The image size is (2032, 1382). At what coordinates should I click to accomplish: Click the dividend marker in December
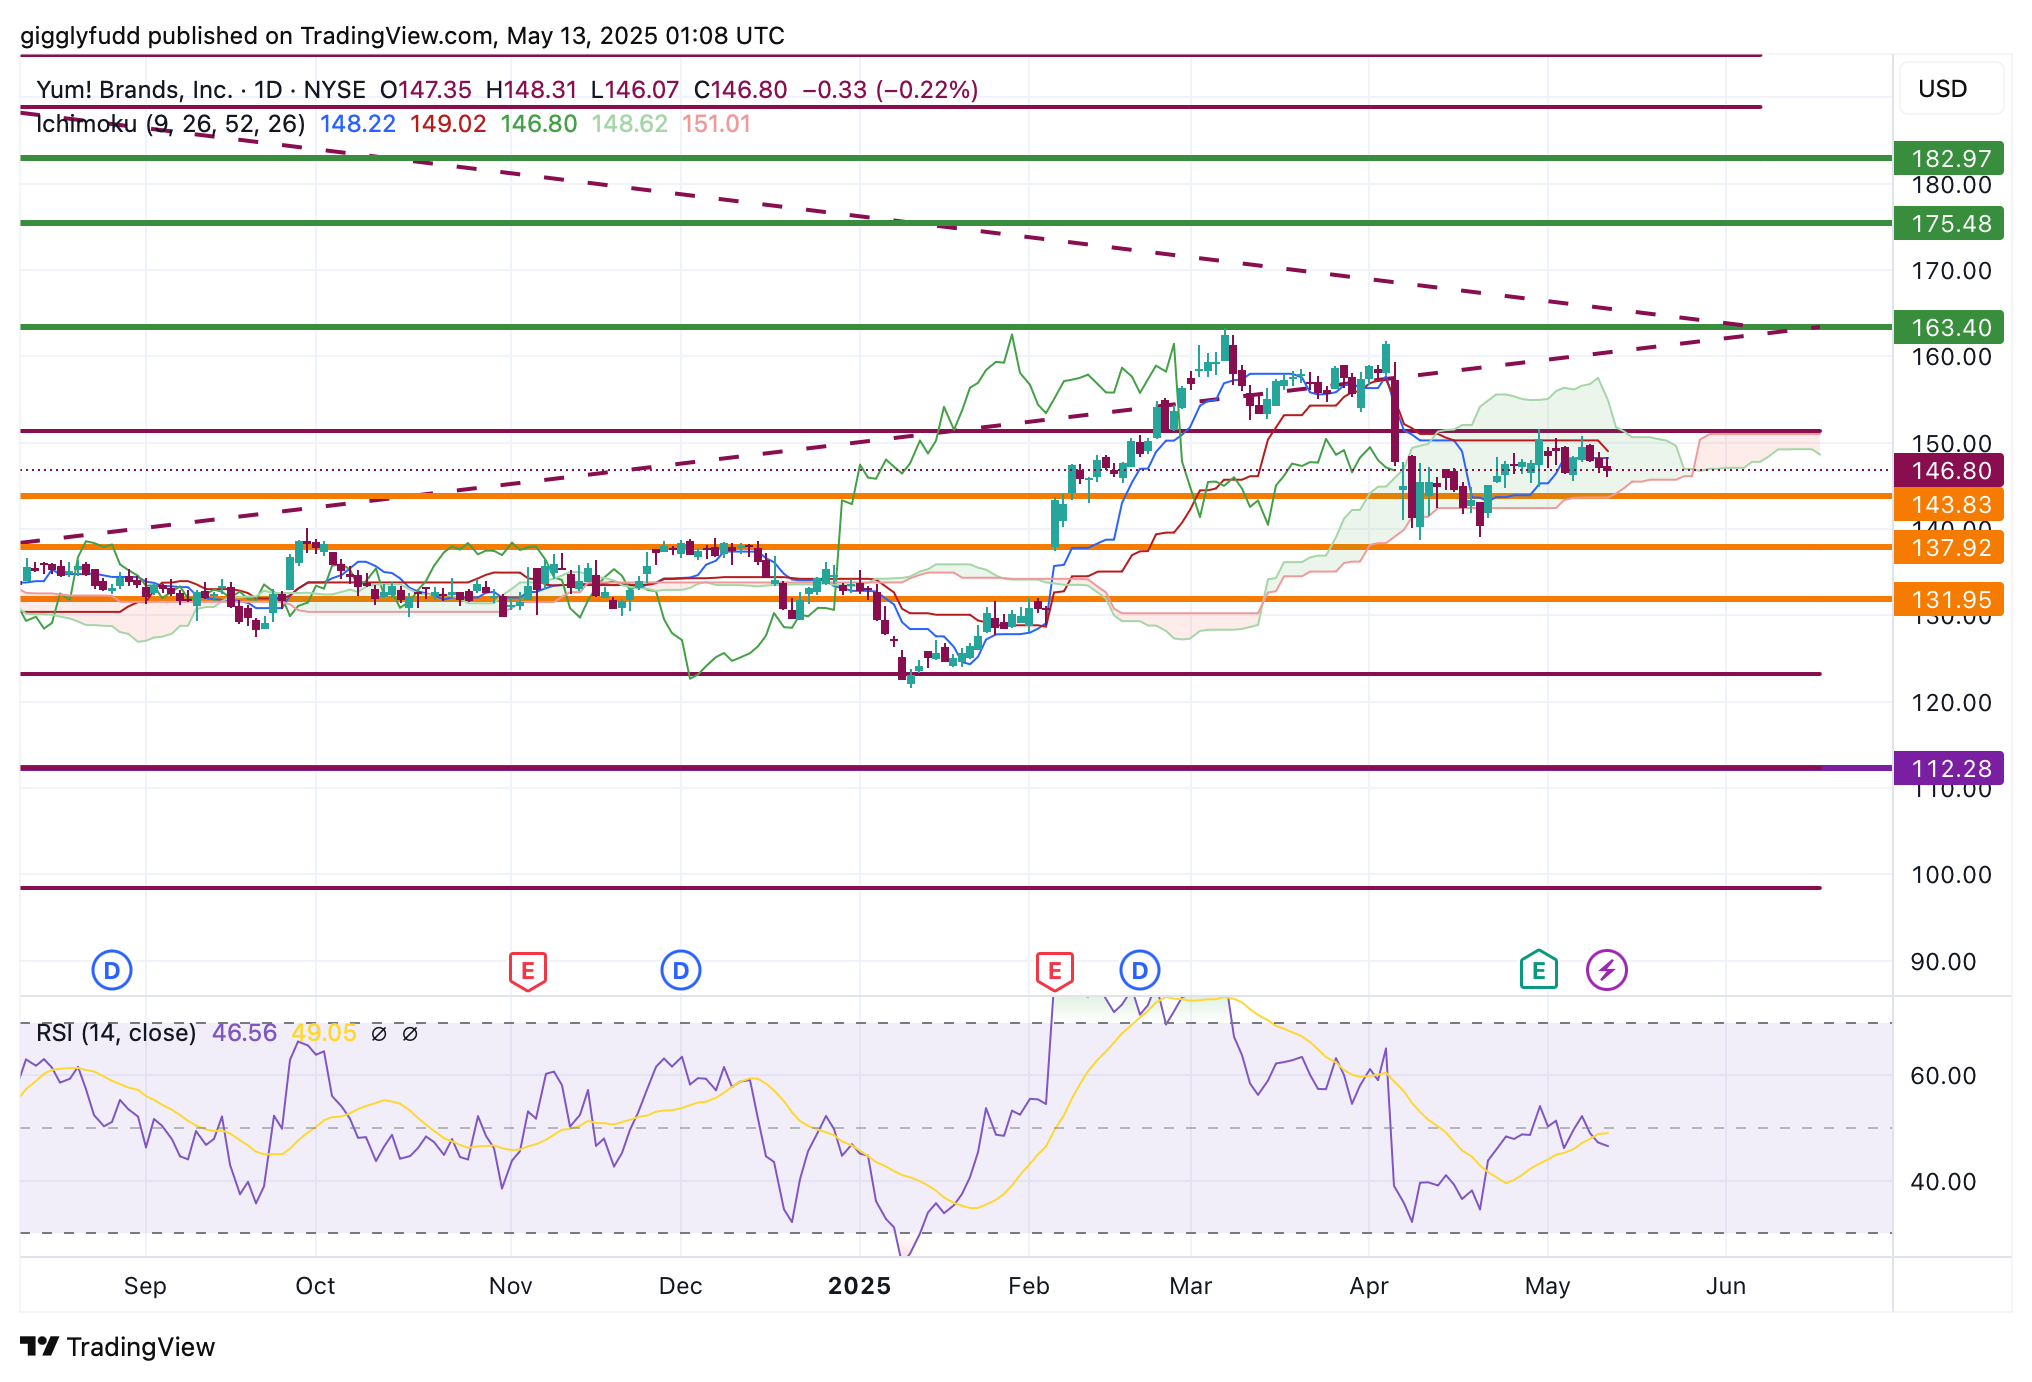pyautogui.click(x=681, y=970)
